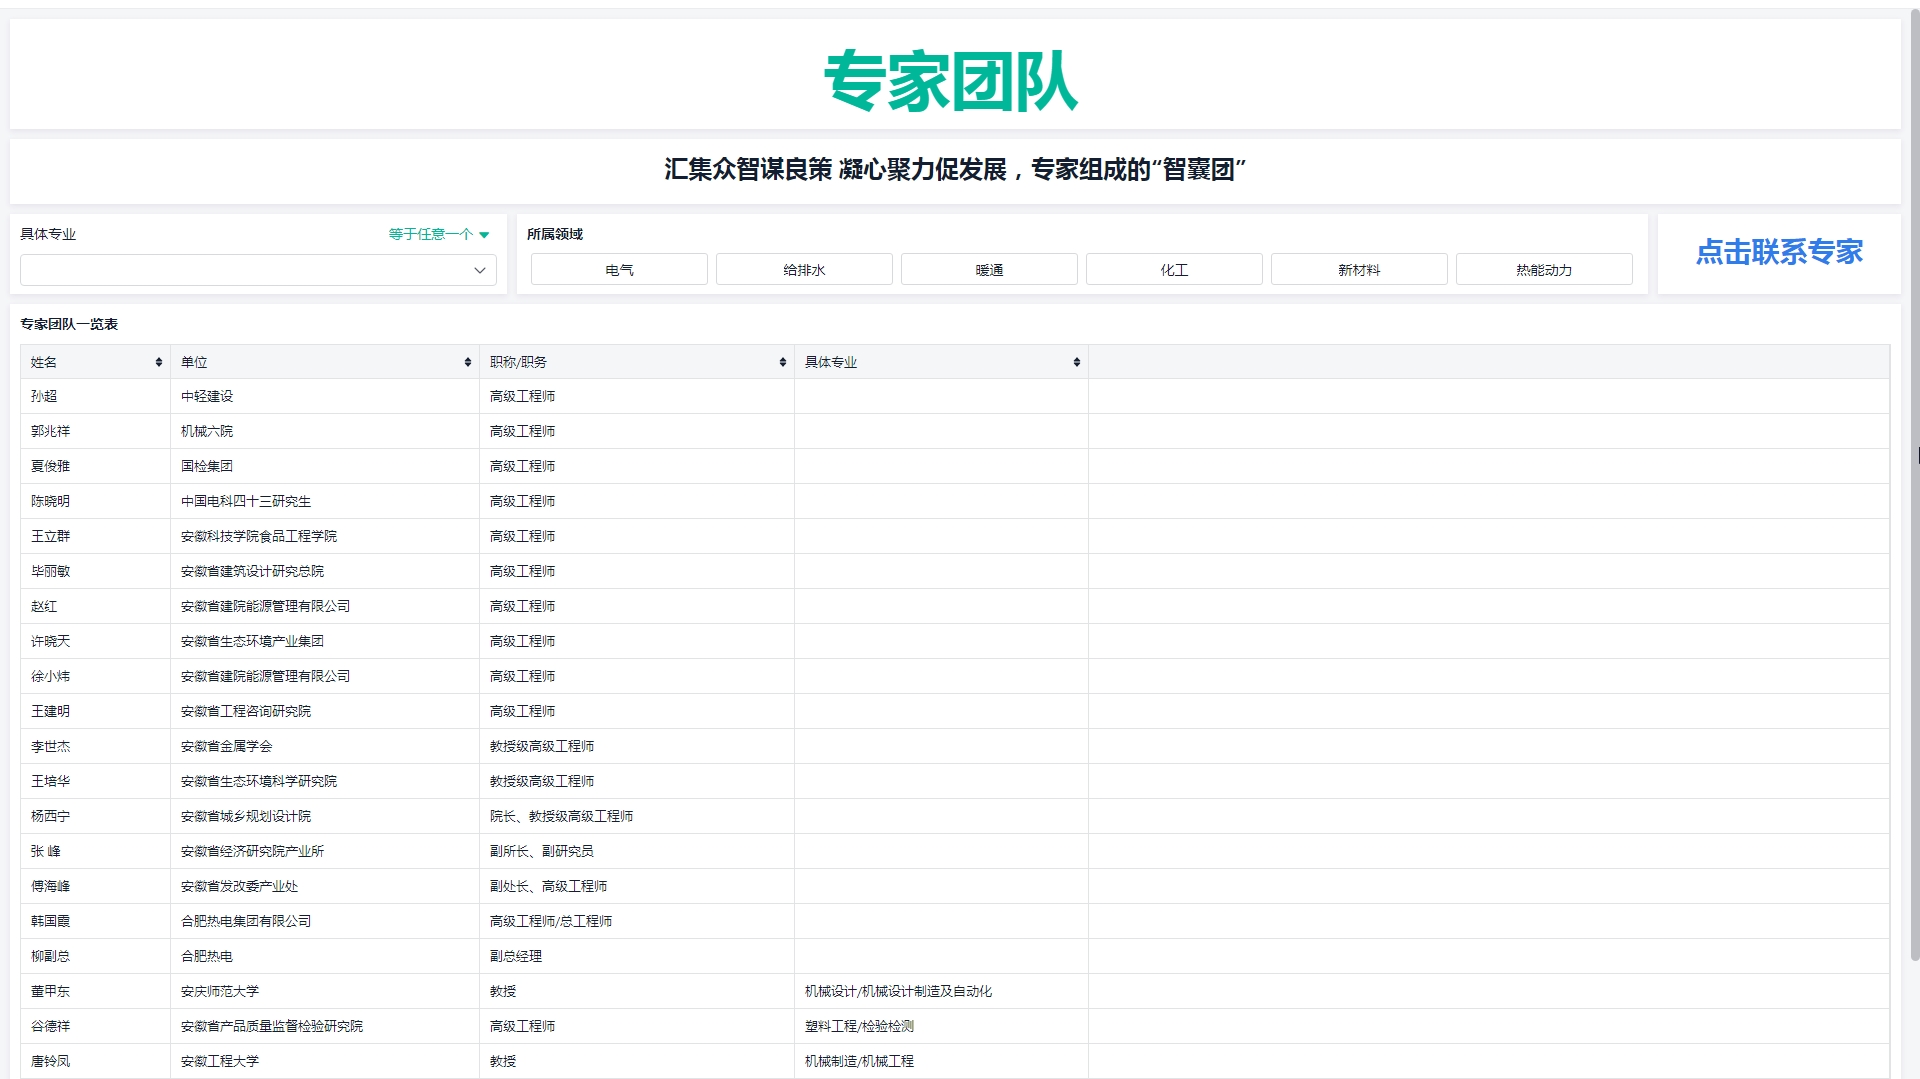The image size is (1920, 1079).
Task: Select the name cell 李世杰
Action: pyautogui.click(x=95, y=746)
